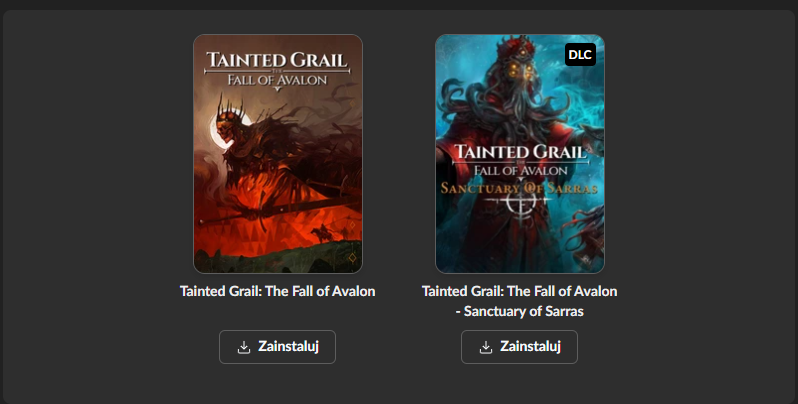Open the "- Sanctuary of Sarras" title line

520,311
